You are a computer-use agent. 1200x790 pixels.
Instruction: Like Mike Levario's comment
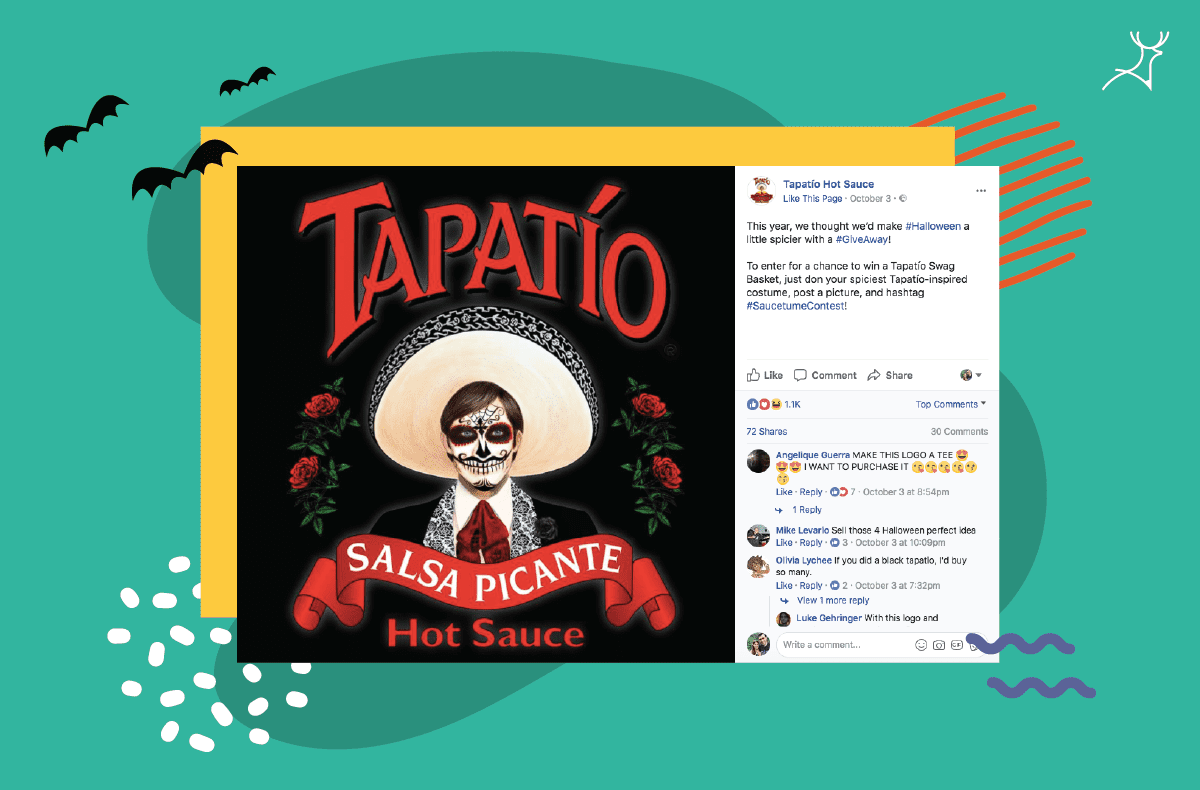click(784, 543)
